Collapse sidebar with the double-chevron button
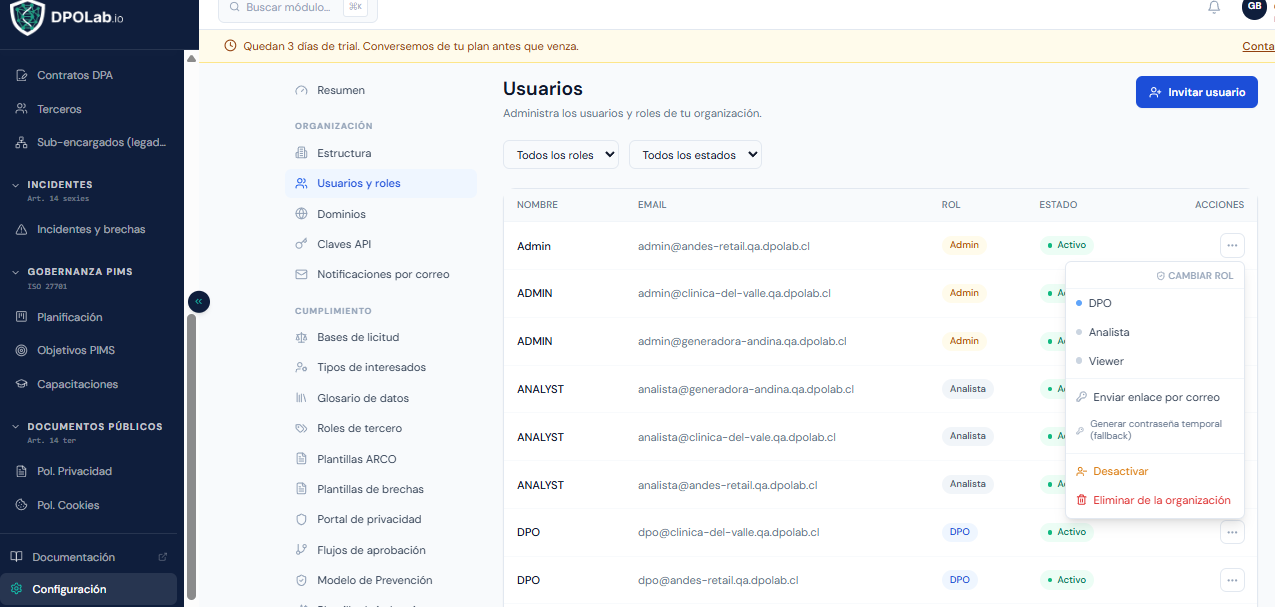This screenshot has width=1275, height=607. [x=199, y=301]
